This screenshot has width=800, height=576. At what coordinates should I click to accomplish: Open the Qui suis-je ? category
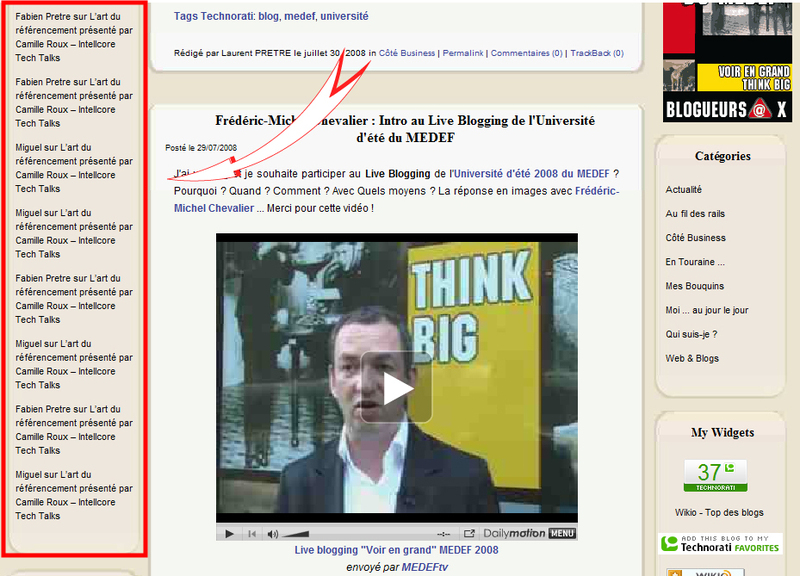[x=691, y=334]
